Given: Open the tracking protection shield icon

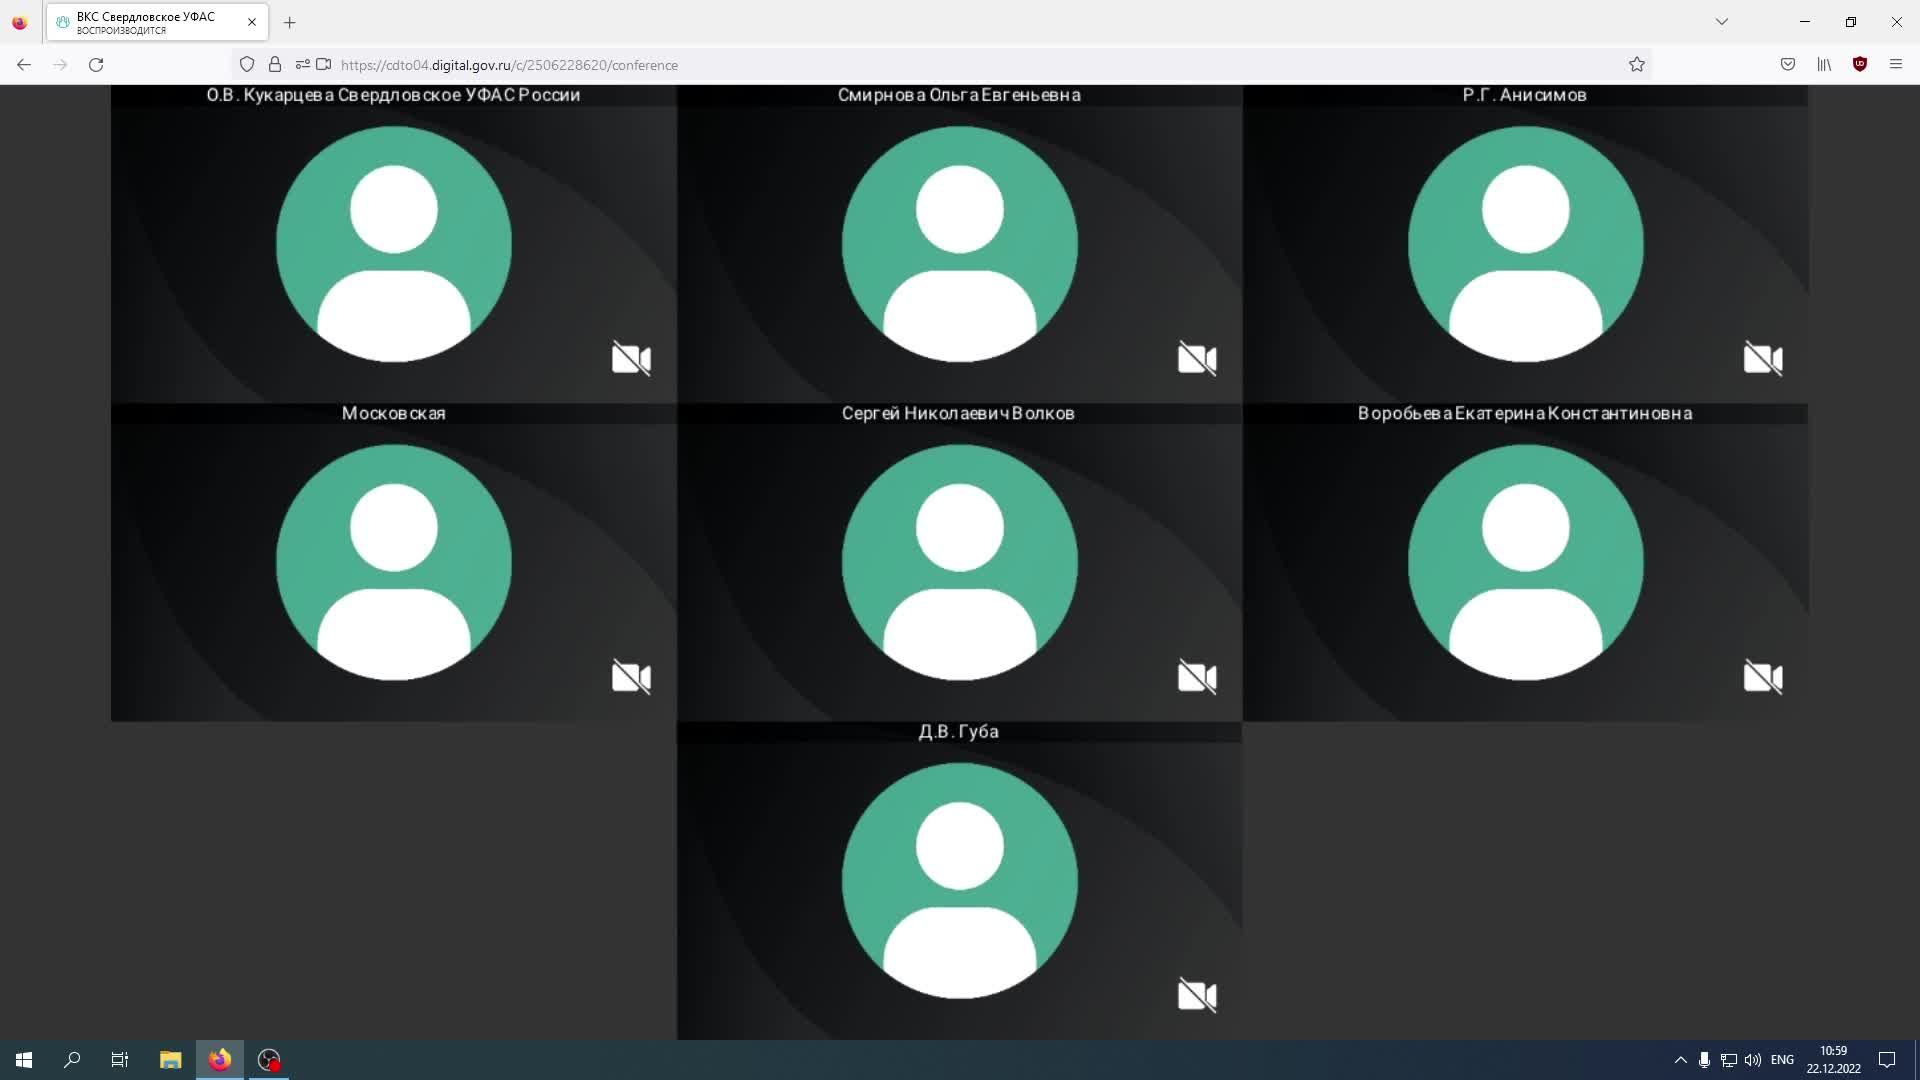Looking at the screenshot, I should pyautogui.click(x=247, y=65).
